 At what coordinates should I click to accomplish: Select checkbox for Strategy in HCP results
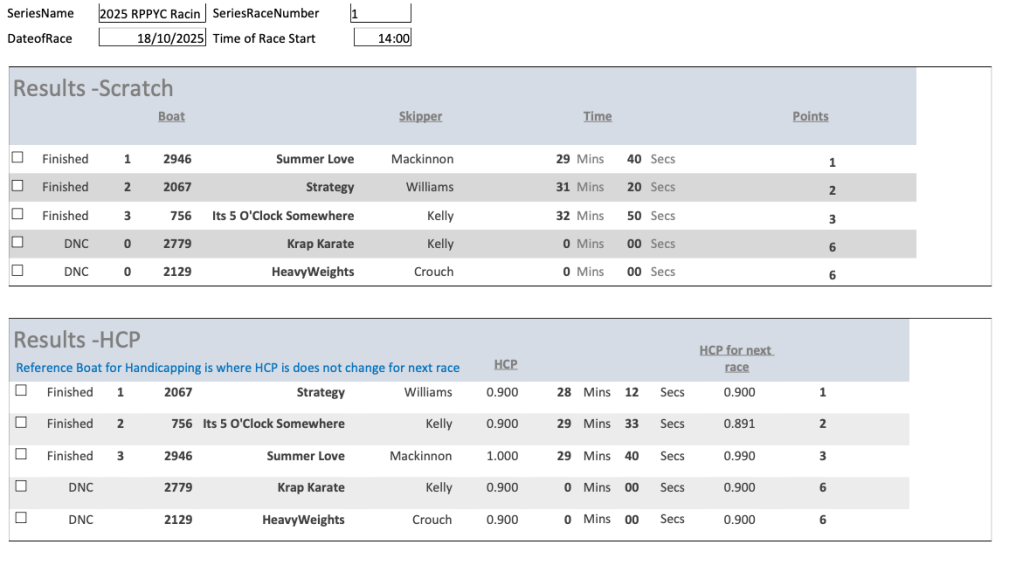point(21,391)
